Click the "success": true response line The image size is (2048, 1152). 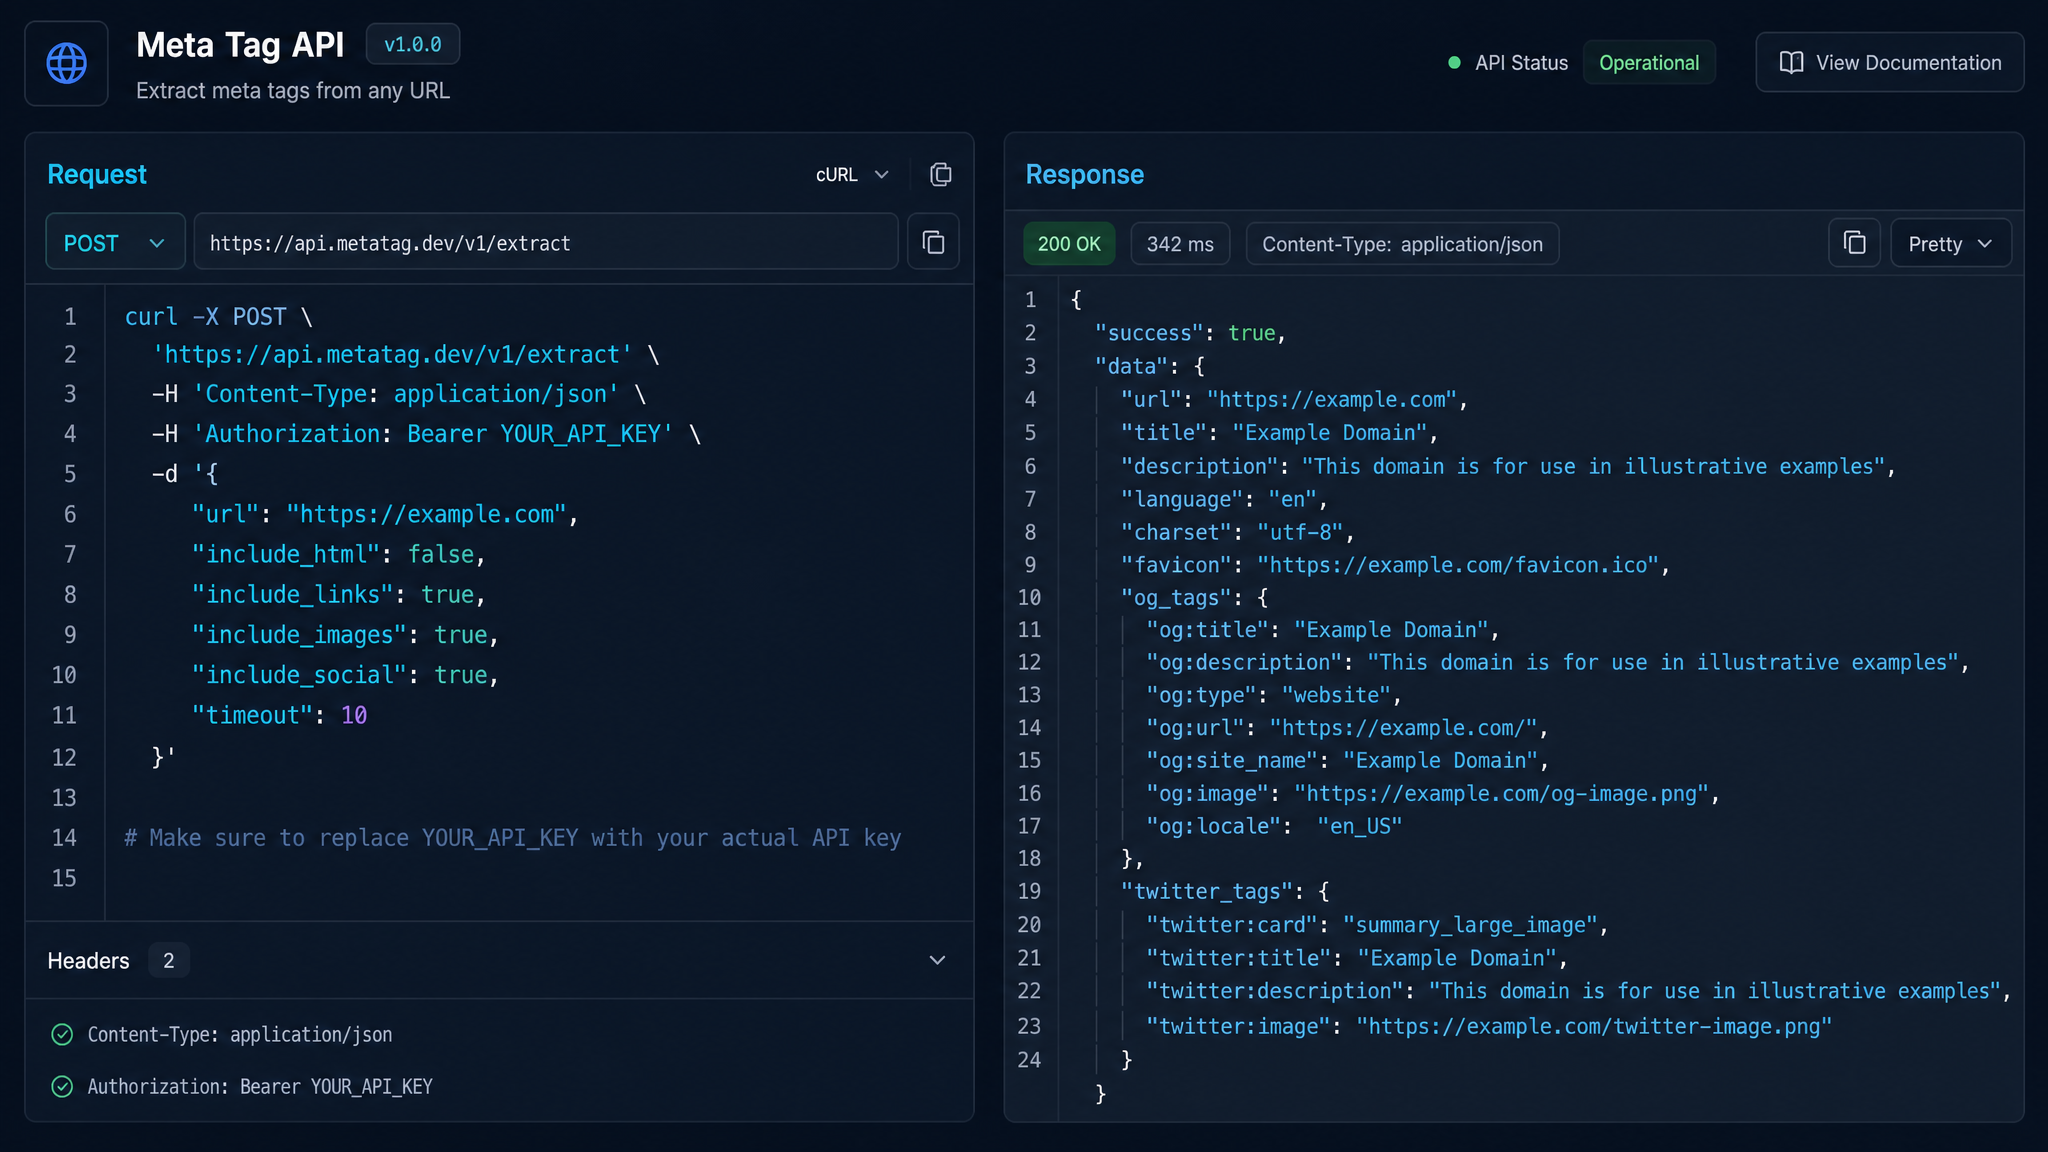pos(1190,332)
